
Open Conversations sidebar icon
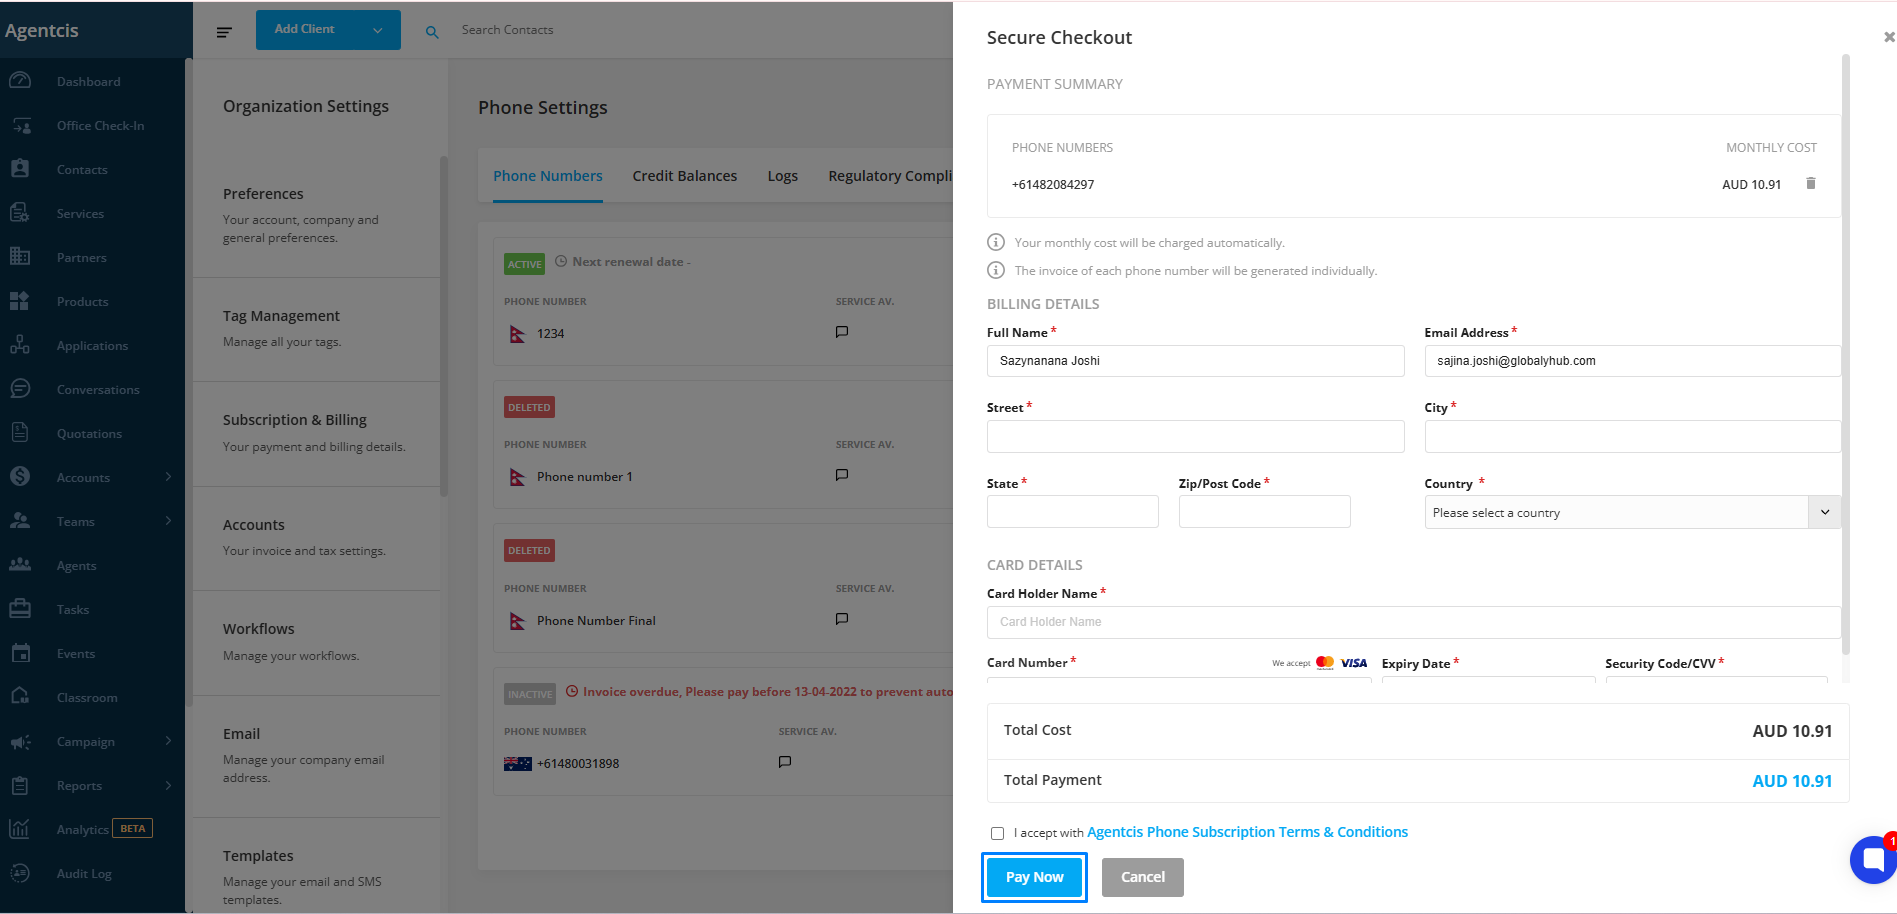20,389
